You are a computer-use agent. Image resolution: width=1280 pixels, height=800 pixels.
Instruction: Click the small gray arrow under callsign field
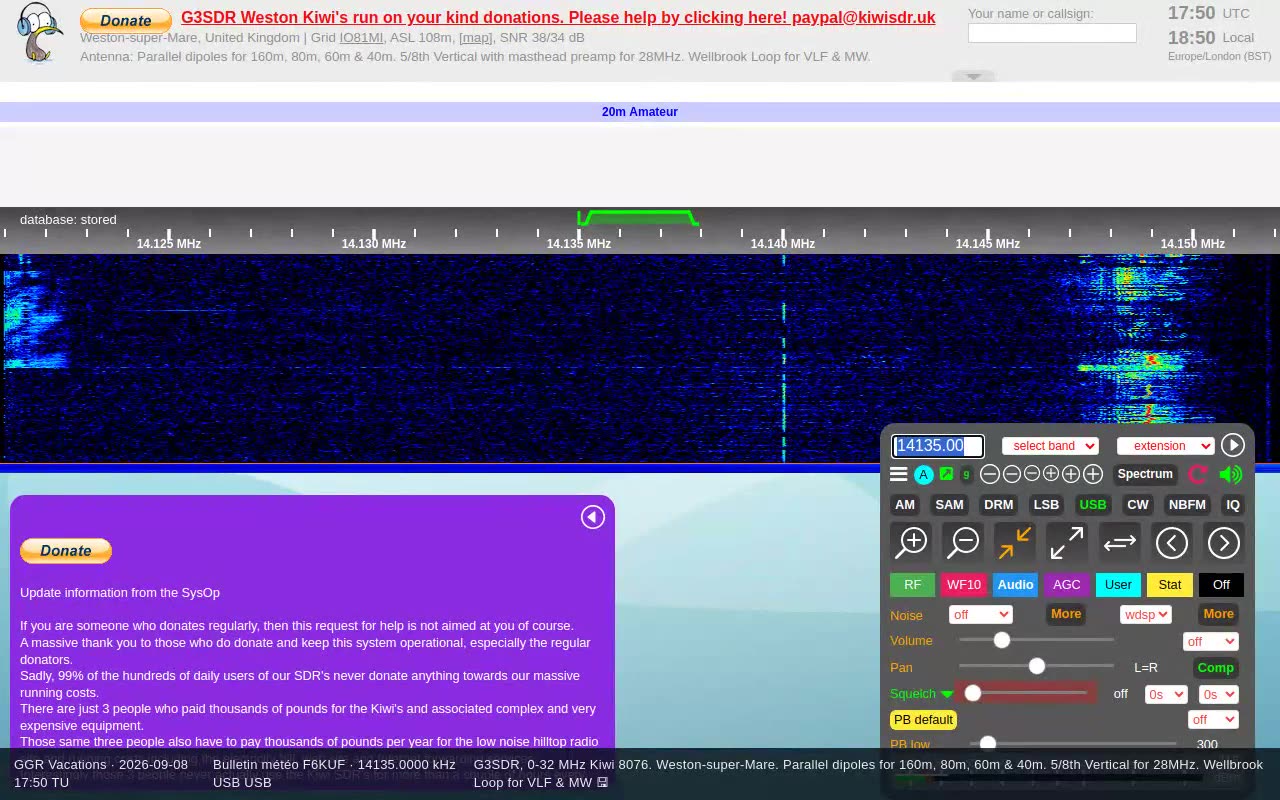tap(974, 76)
